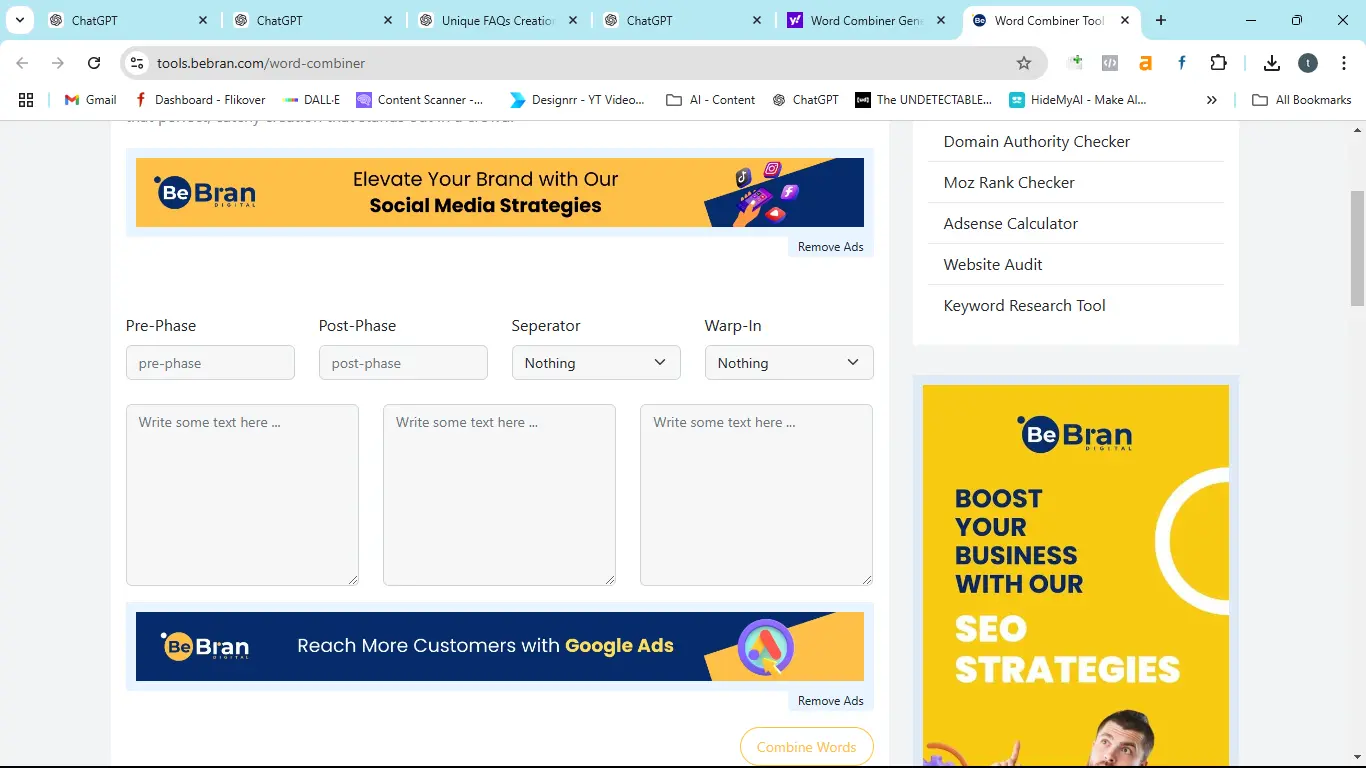Open the Warp-In dropdown
The width and height of the screenshot is (1366, 768).
789,363
